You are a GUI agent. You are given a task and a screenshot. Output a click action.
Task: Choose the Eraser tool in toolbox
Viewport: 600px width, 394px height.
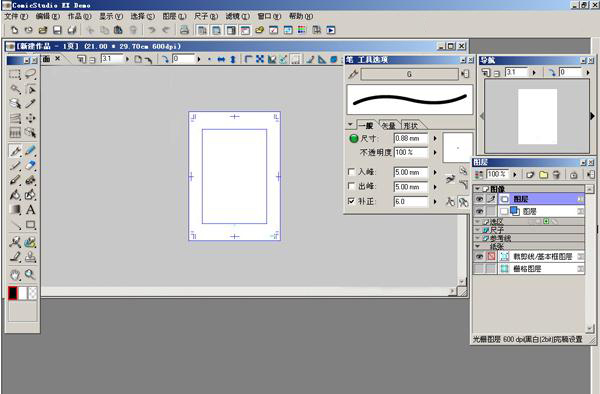(x=30, y=165)
